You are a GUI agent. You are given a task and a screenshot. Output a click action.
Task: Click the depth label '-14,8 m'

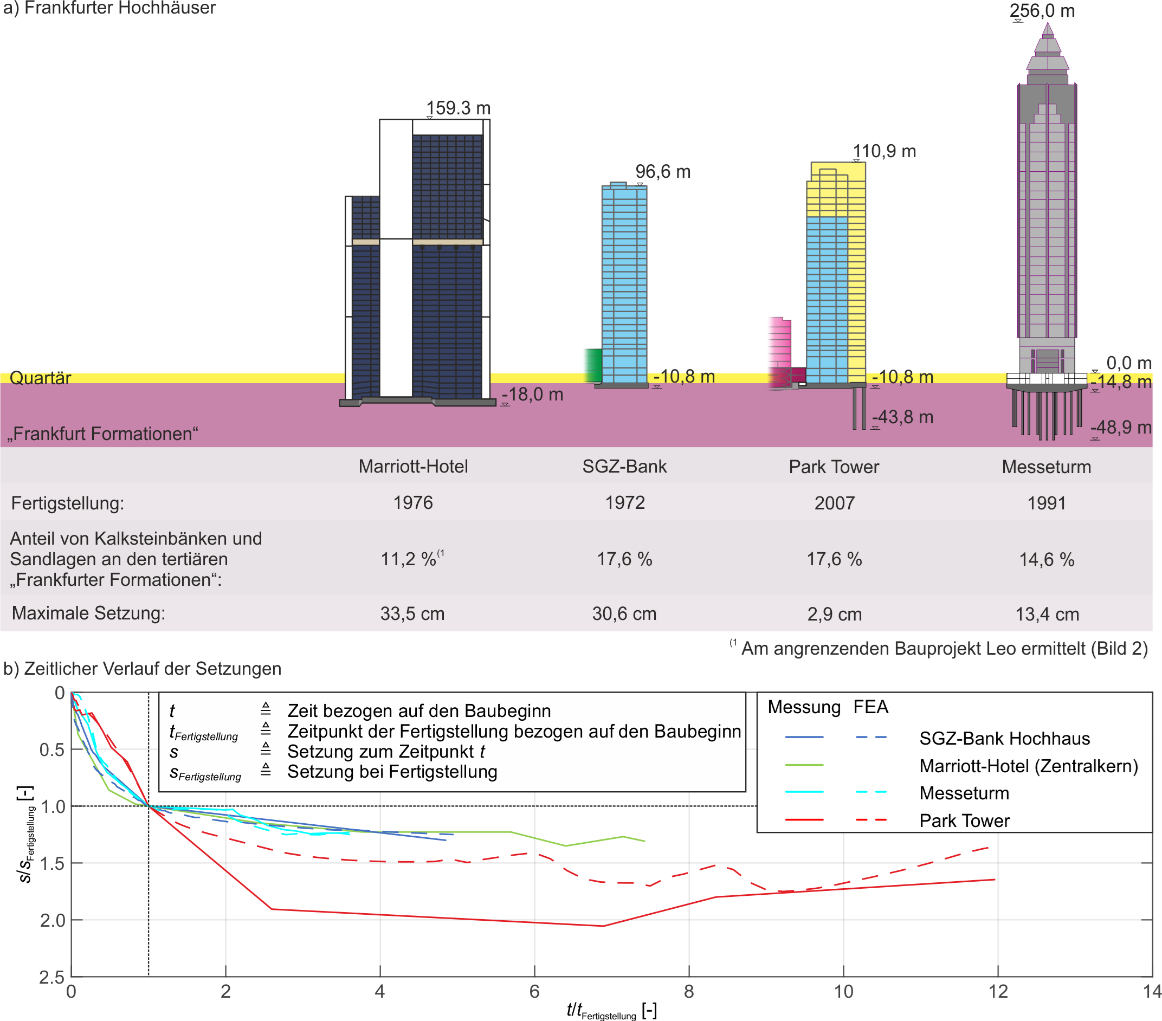click(x=1121, y=382)
